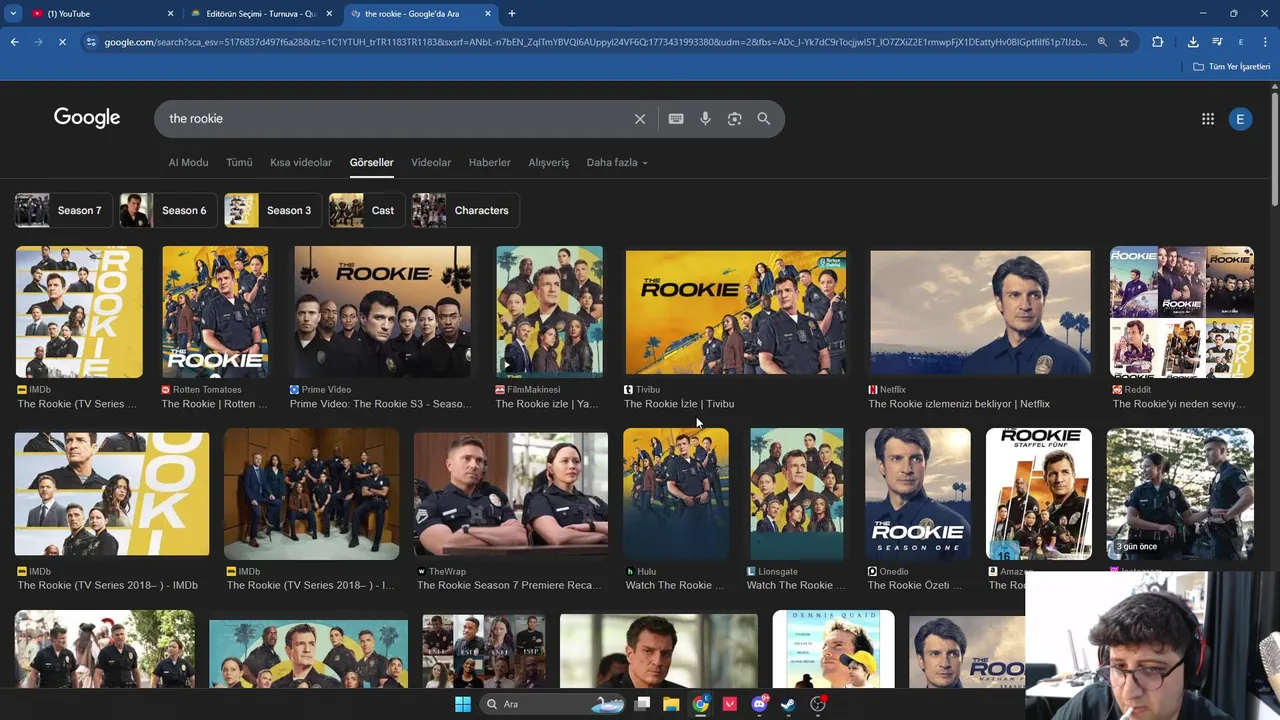1280x720 pixels.
Task: Clear the search box with the X icon
Action: [640, 119]
